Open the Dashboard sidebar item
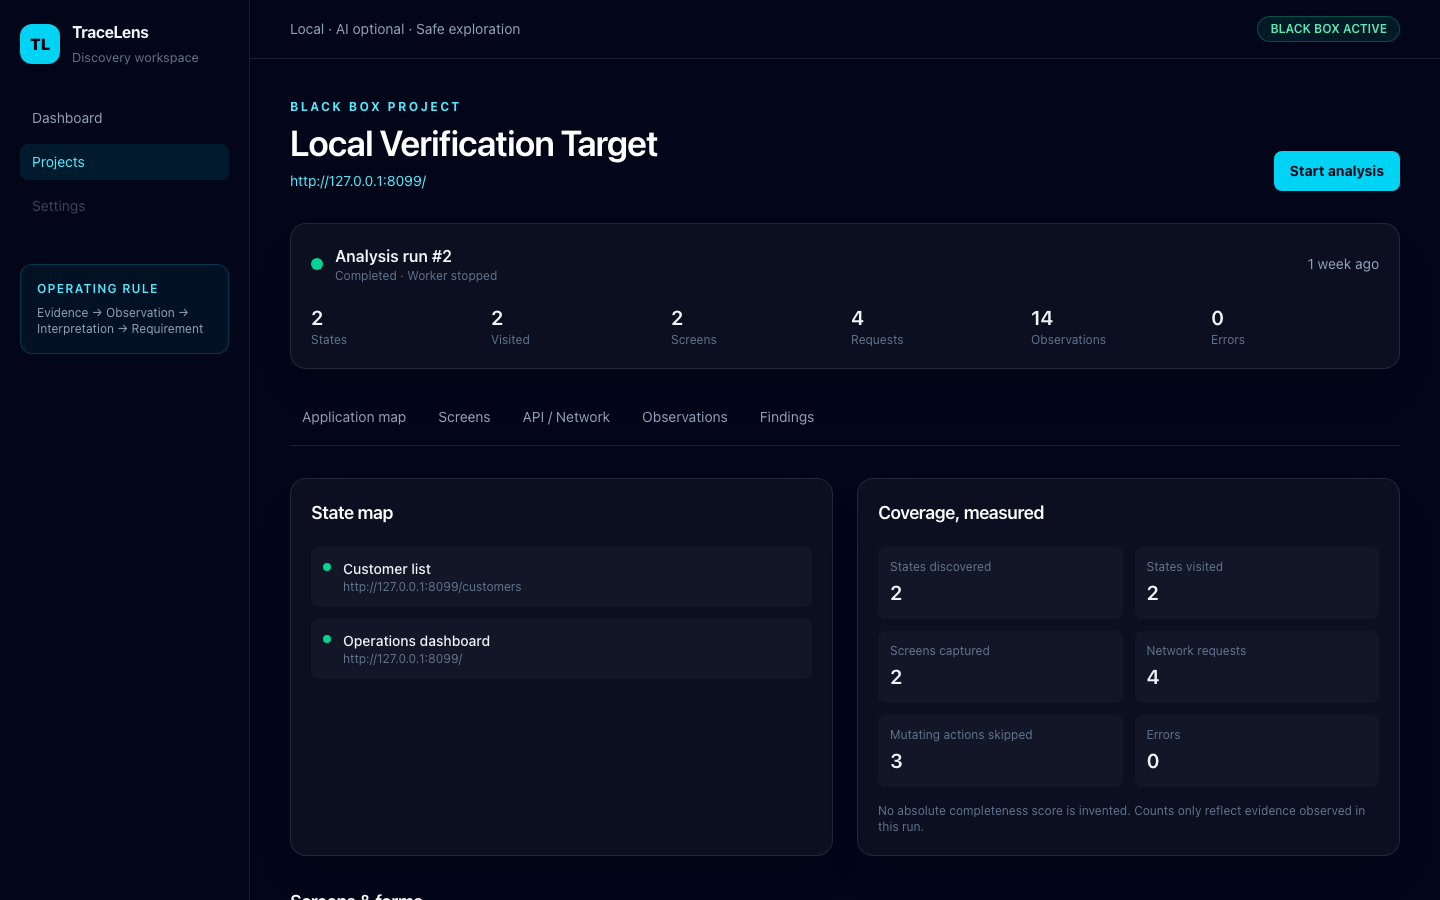The image size is (1440, 900). [x=124, y=118]
